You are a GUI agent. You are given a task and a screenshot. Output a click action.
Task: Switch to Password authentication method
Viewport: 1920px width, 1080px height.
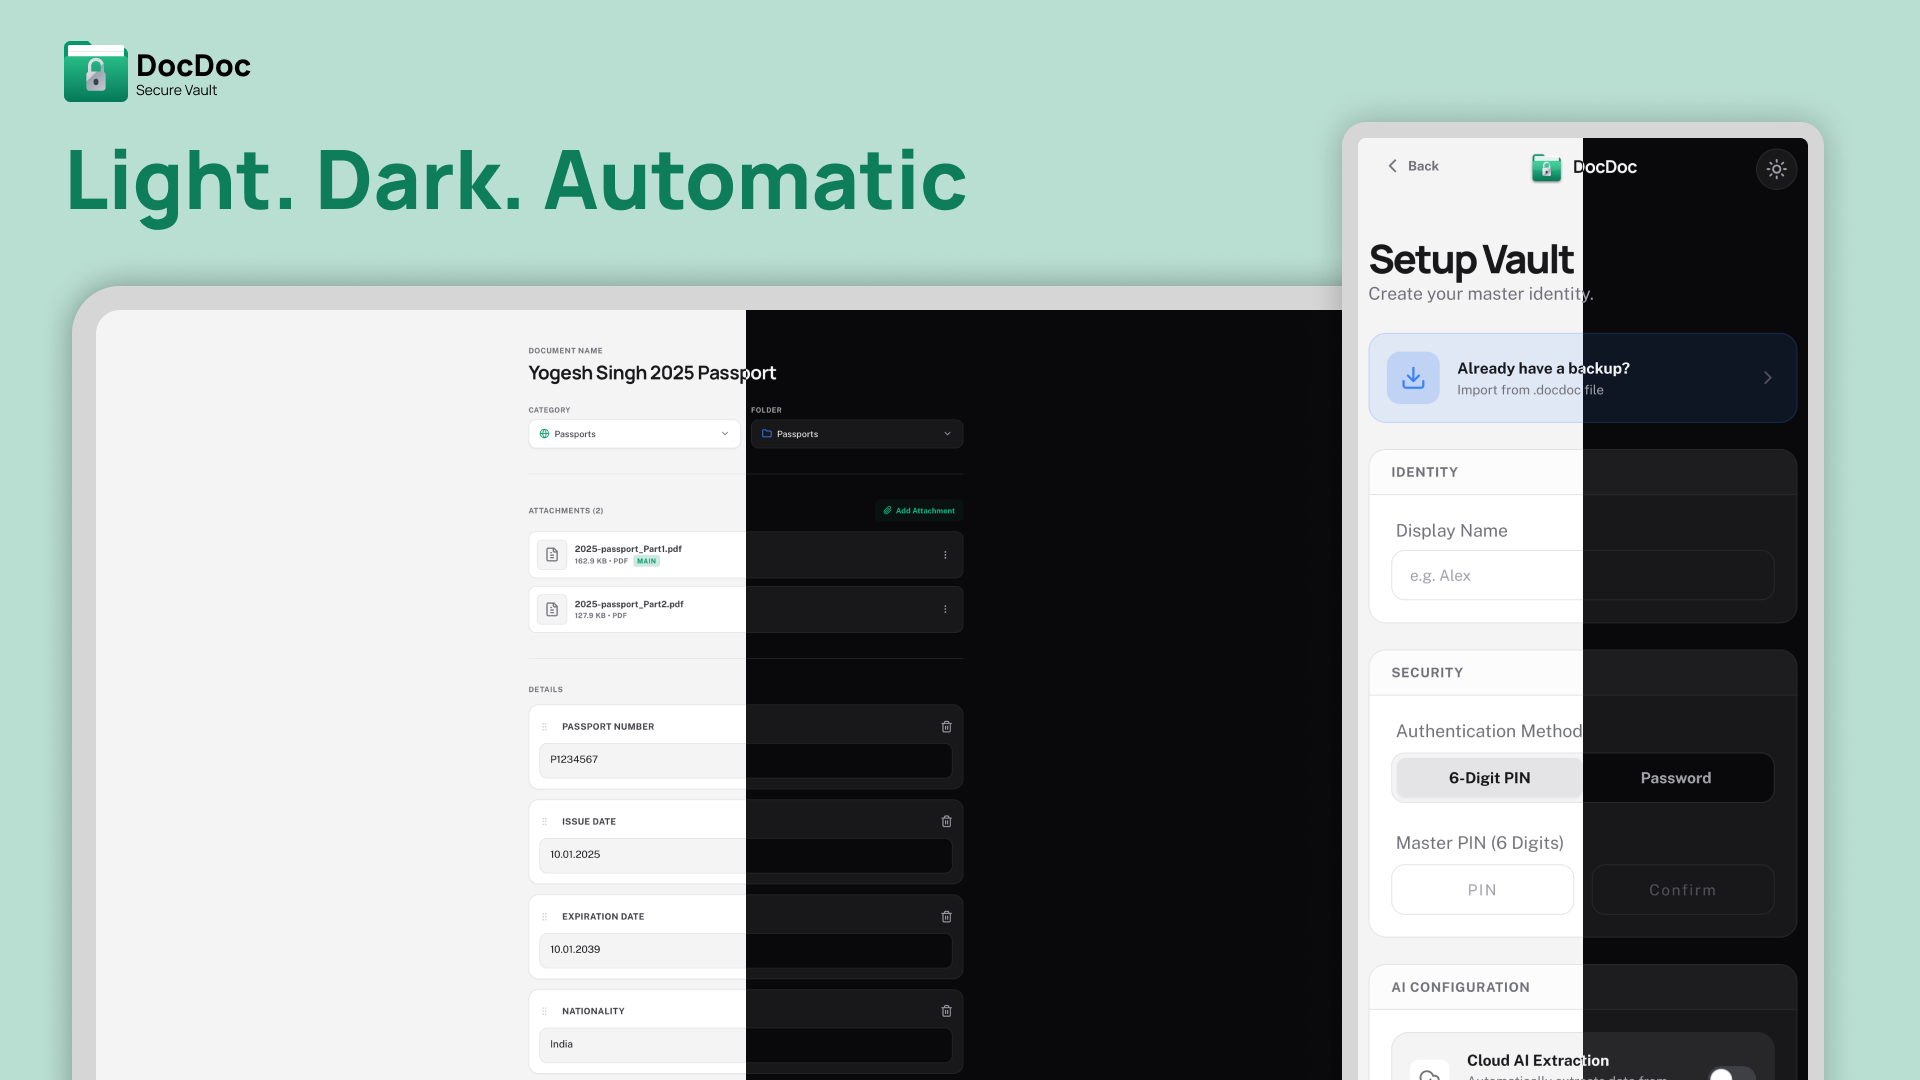(x=1675, y=778)
